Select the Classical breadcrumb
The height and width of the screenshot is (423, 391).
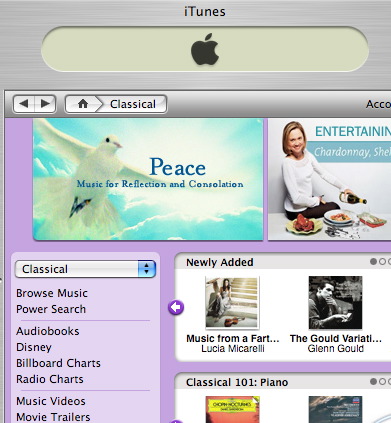pyautogui.click(x=133, y=104)
